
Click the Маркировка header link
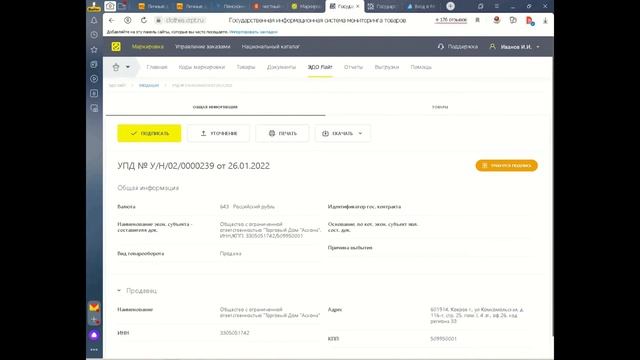(x=148, y=47)
